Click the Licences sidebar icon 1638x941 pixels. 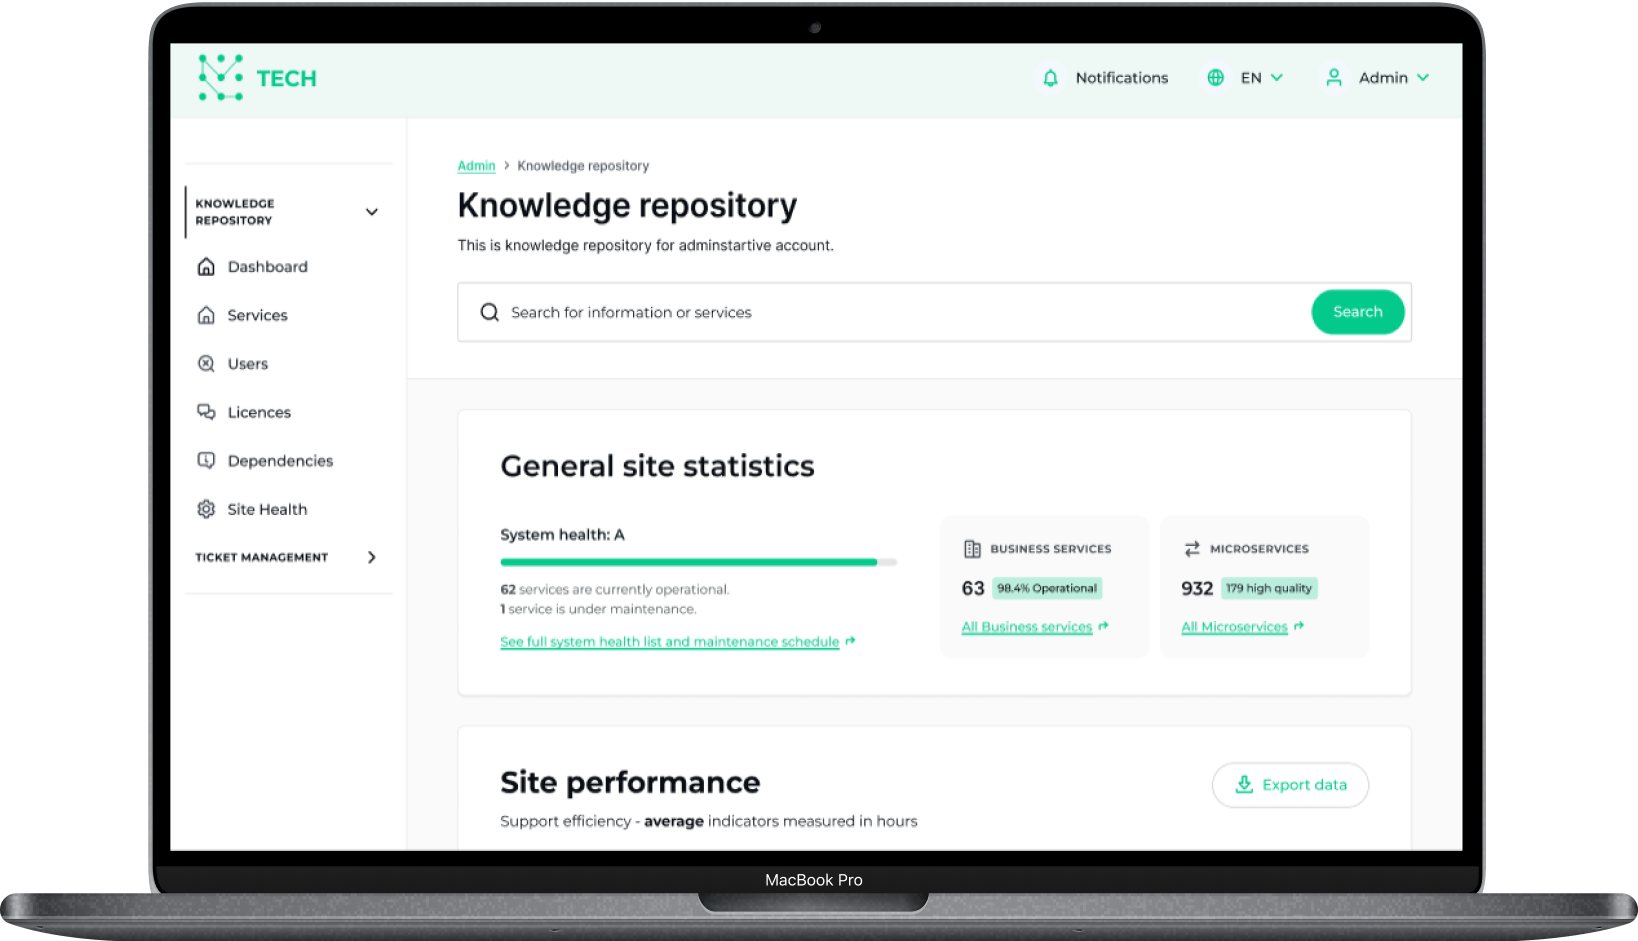tap(206, 412)
